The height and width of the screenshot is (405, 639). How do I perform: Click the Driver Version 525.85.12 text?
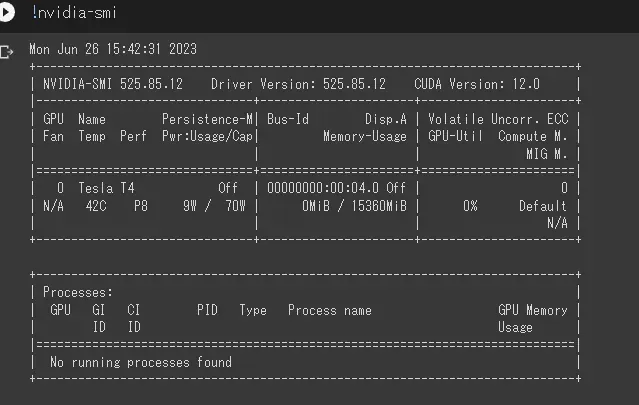tap(298, 84)
